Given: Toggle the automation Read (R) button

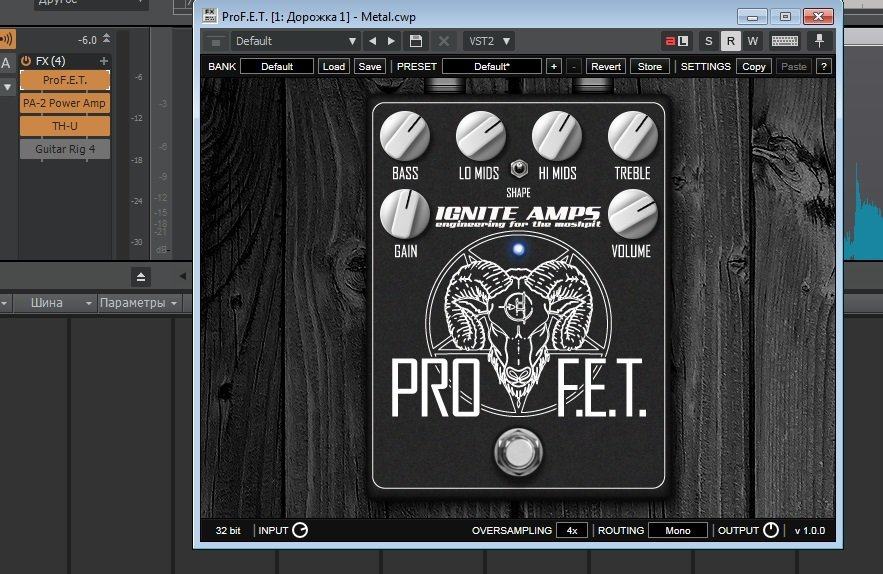Looking at the screenshot, I should (730, 41).
